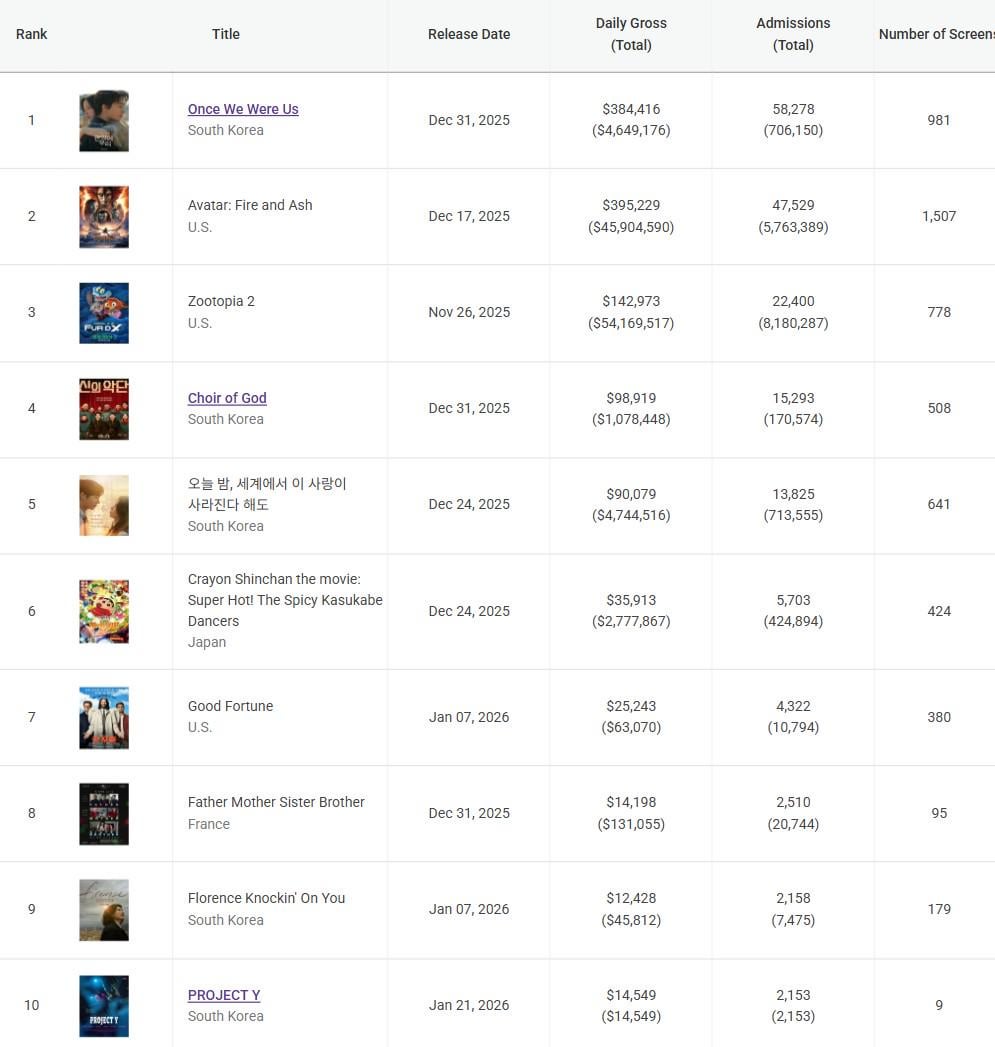Select the Father Mother Sister Brother poster
995x1047 pixels.
[104, 813]
